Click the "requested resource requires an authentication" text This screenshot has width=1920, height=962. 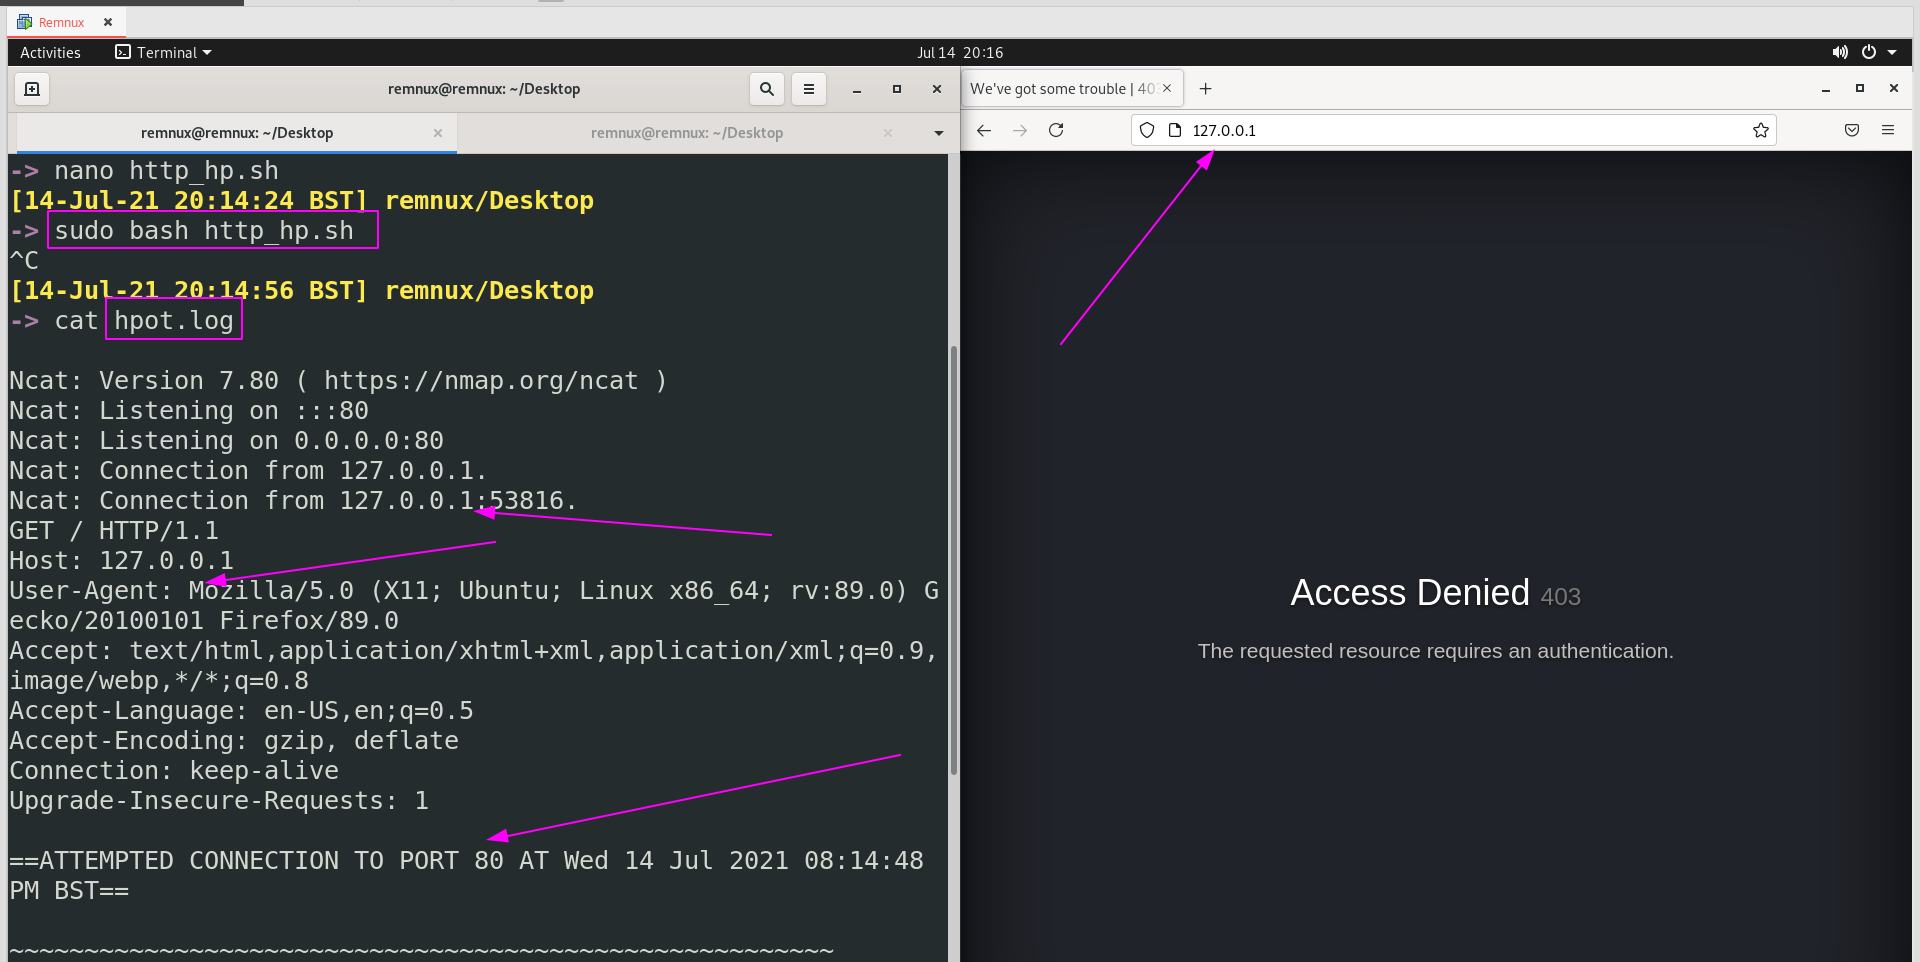pyautogui.click(x=1435, y=651)
